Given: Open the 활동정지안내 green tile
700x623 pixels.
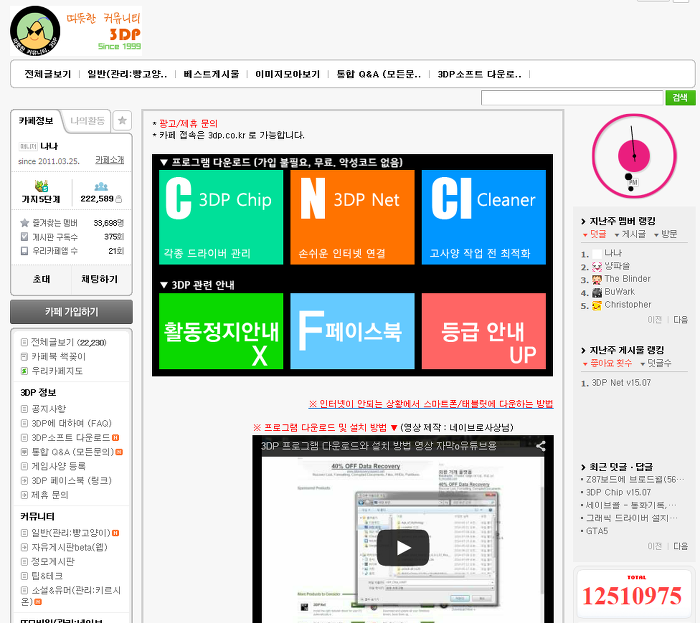Looking at the screenshot, I should point(221,331).
